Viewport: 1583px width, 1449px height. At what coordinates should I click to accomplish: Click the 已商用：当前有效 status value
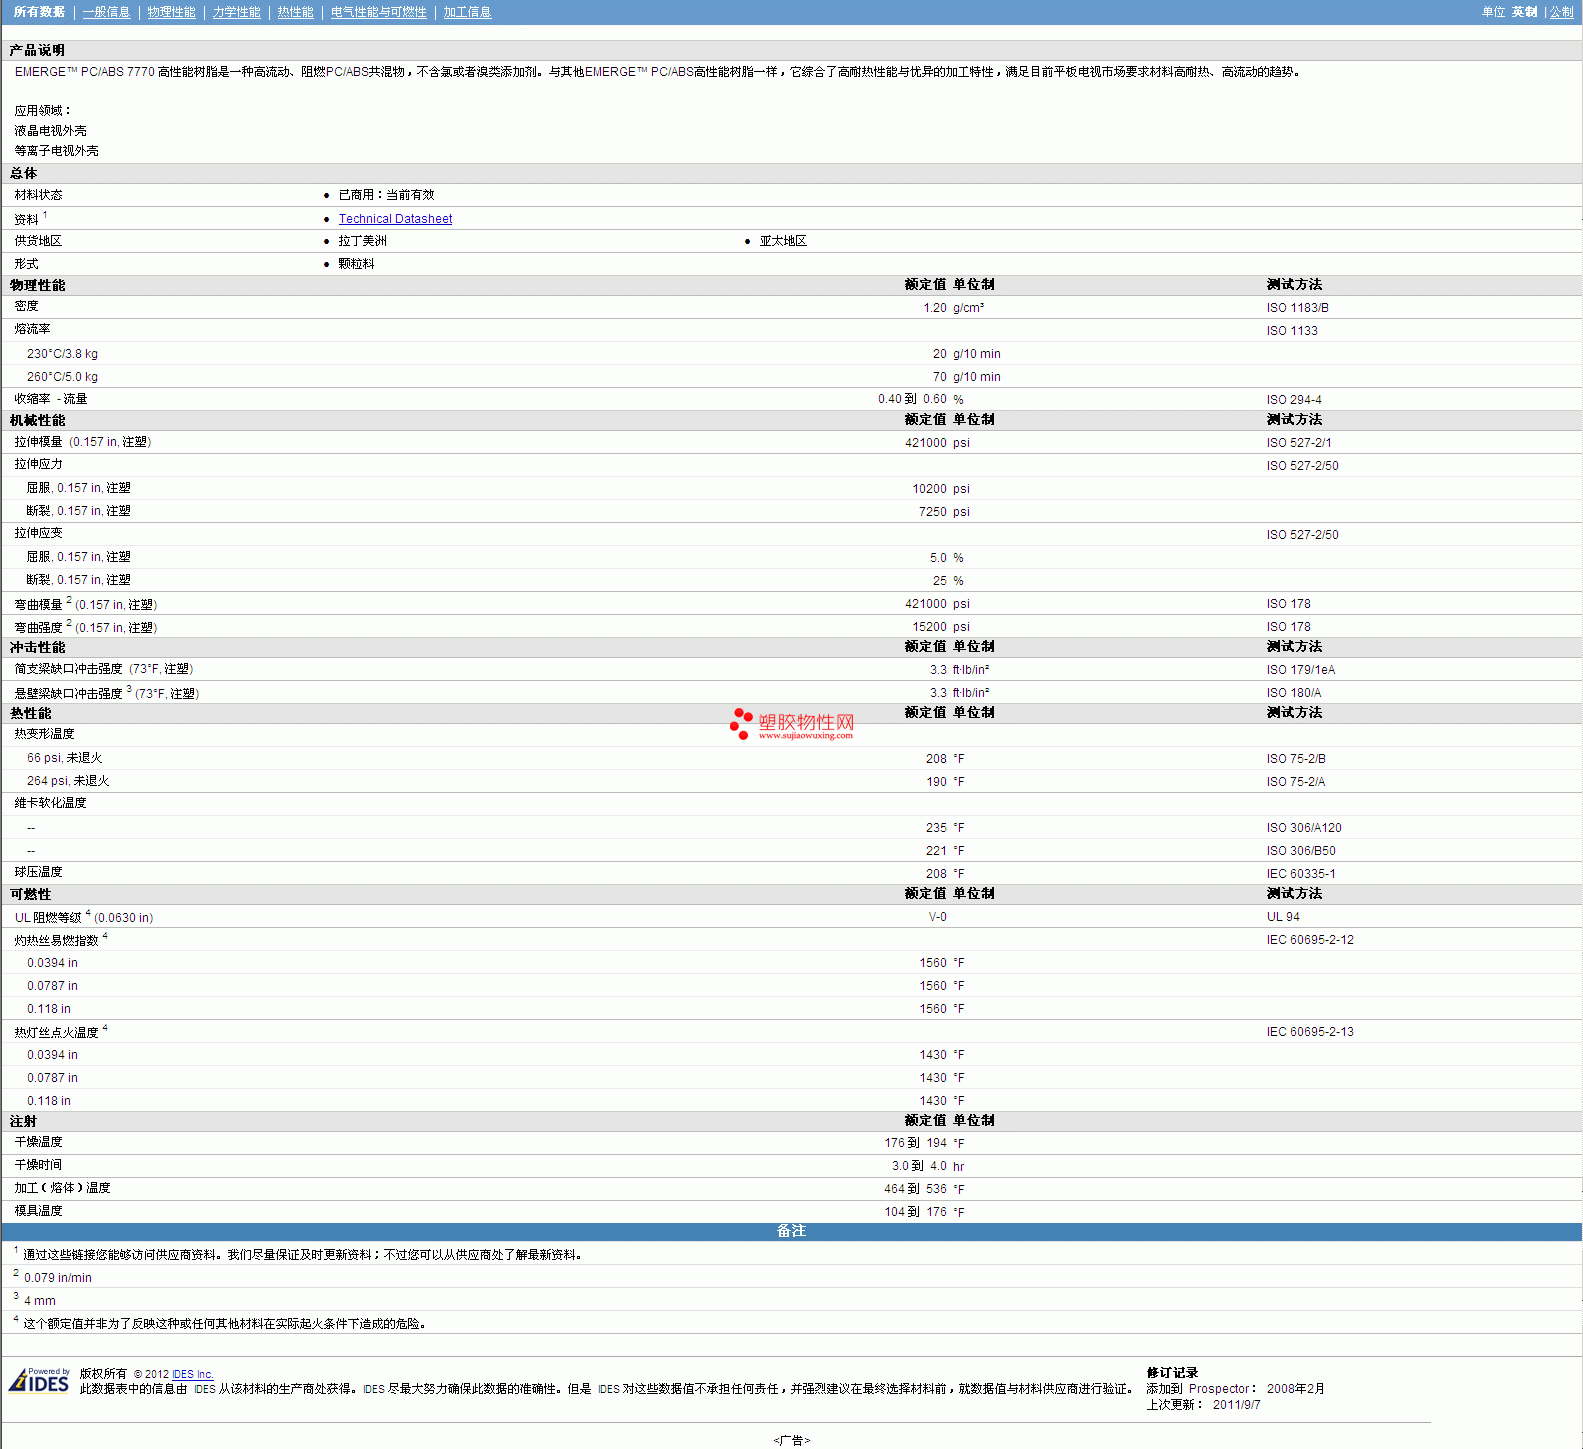pyautogui.click(x=386, y=195)
